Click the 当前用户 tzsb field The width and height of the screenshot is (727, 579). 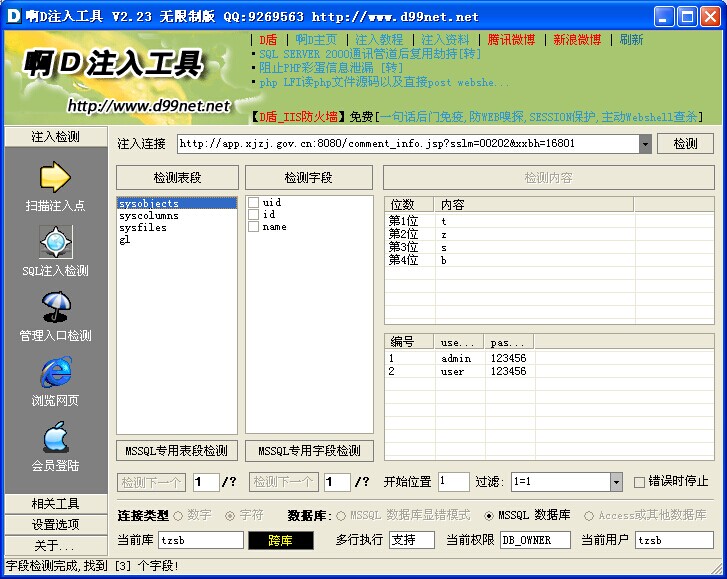pos(674,541)
